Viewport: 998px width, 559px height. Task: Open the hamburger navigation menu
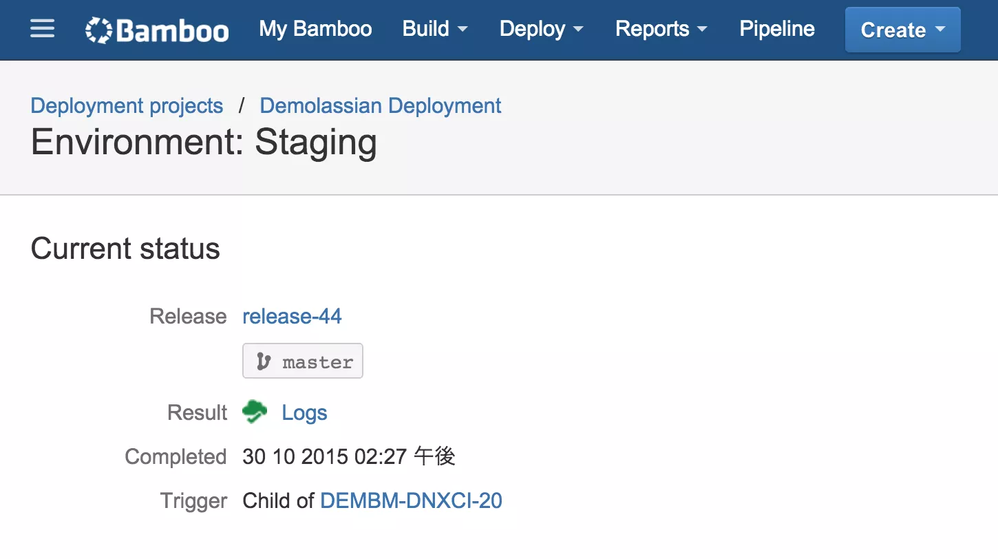(42, 29)
